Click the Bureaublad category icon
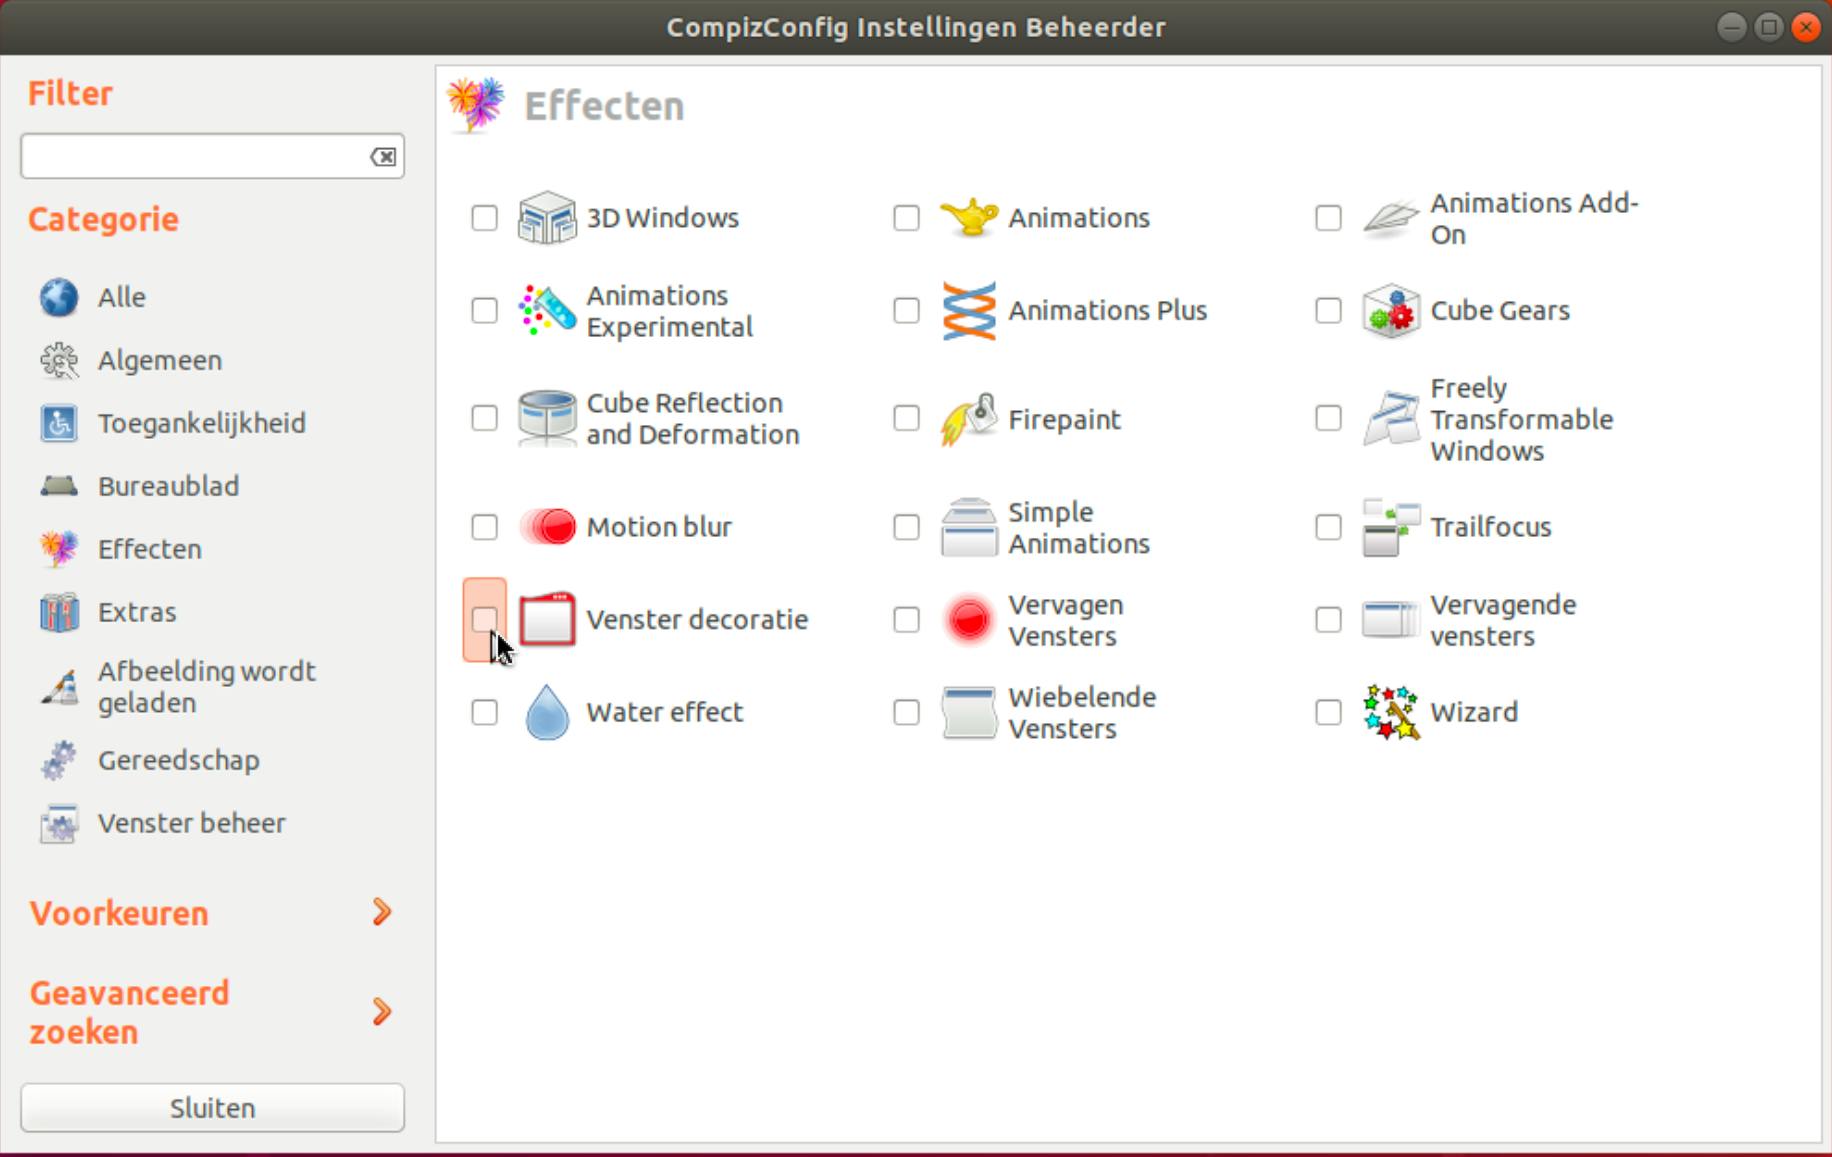This screenshot has width=1832, height=1157. [59, 486]
